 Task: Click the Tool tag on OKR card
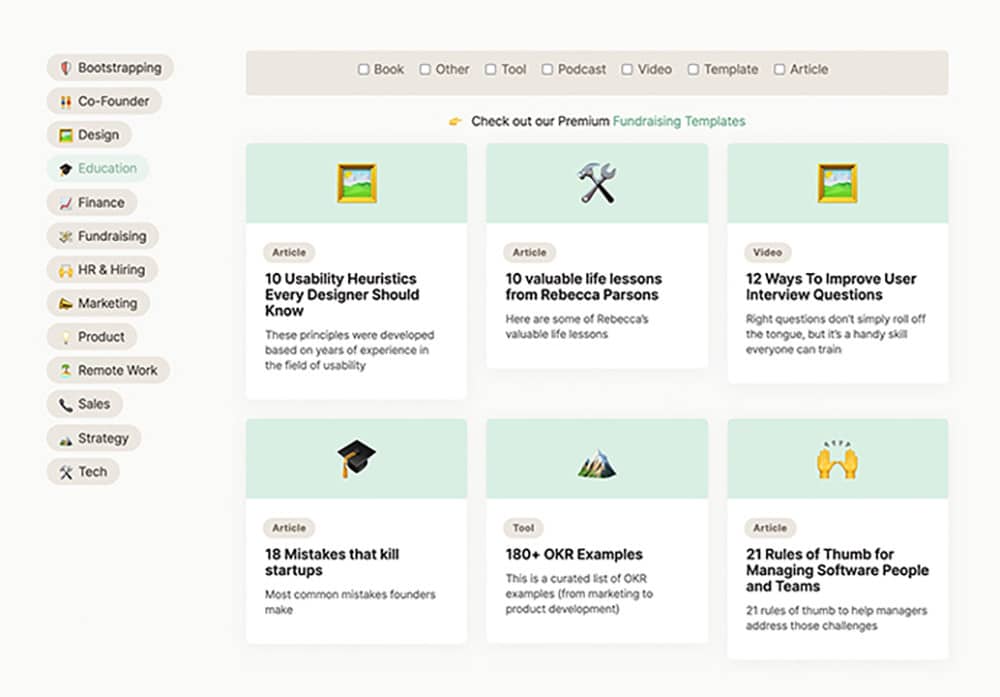(x=523, y=528)
